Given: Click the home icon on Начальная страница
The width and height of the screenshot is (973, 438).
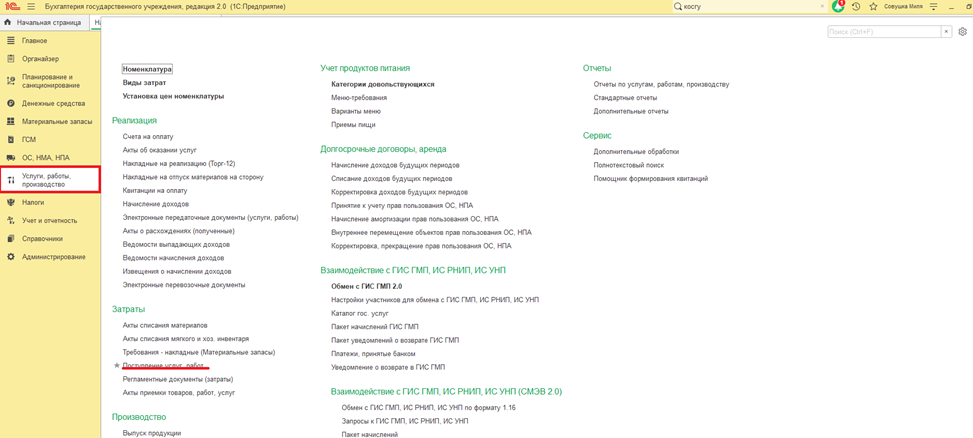Looking at the screenshot, I should [x=7, y=23].
